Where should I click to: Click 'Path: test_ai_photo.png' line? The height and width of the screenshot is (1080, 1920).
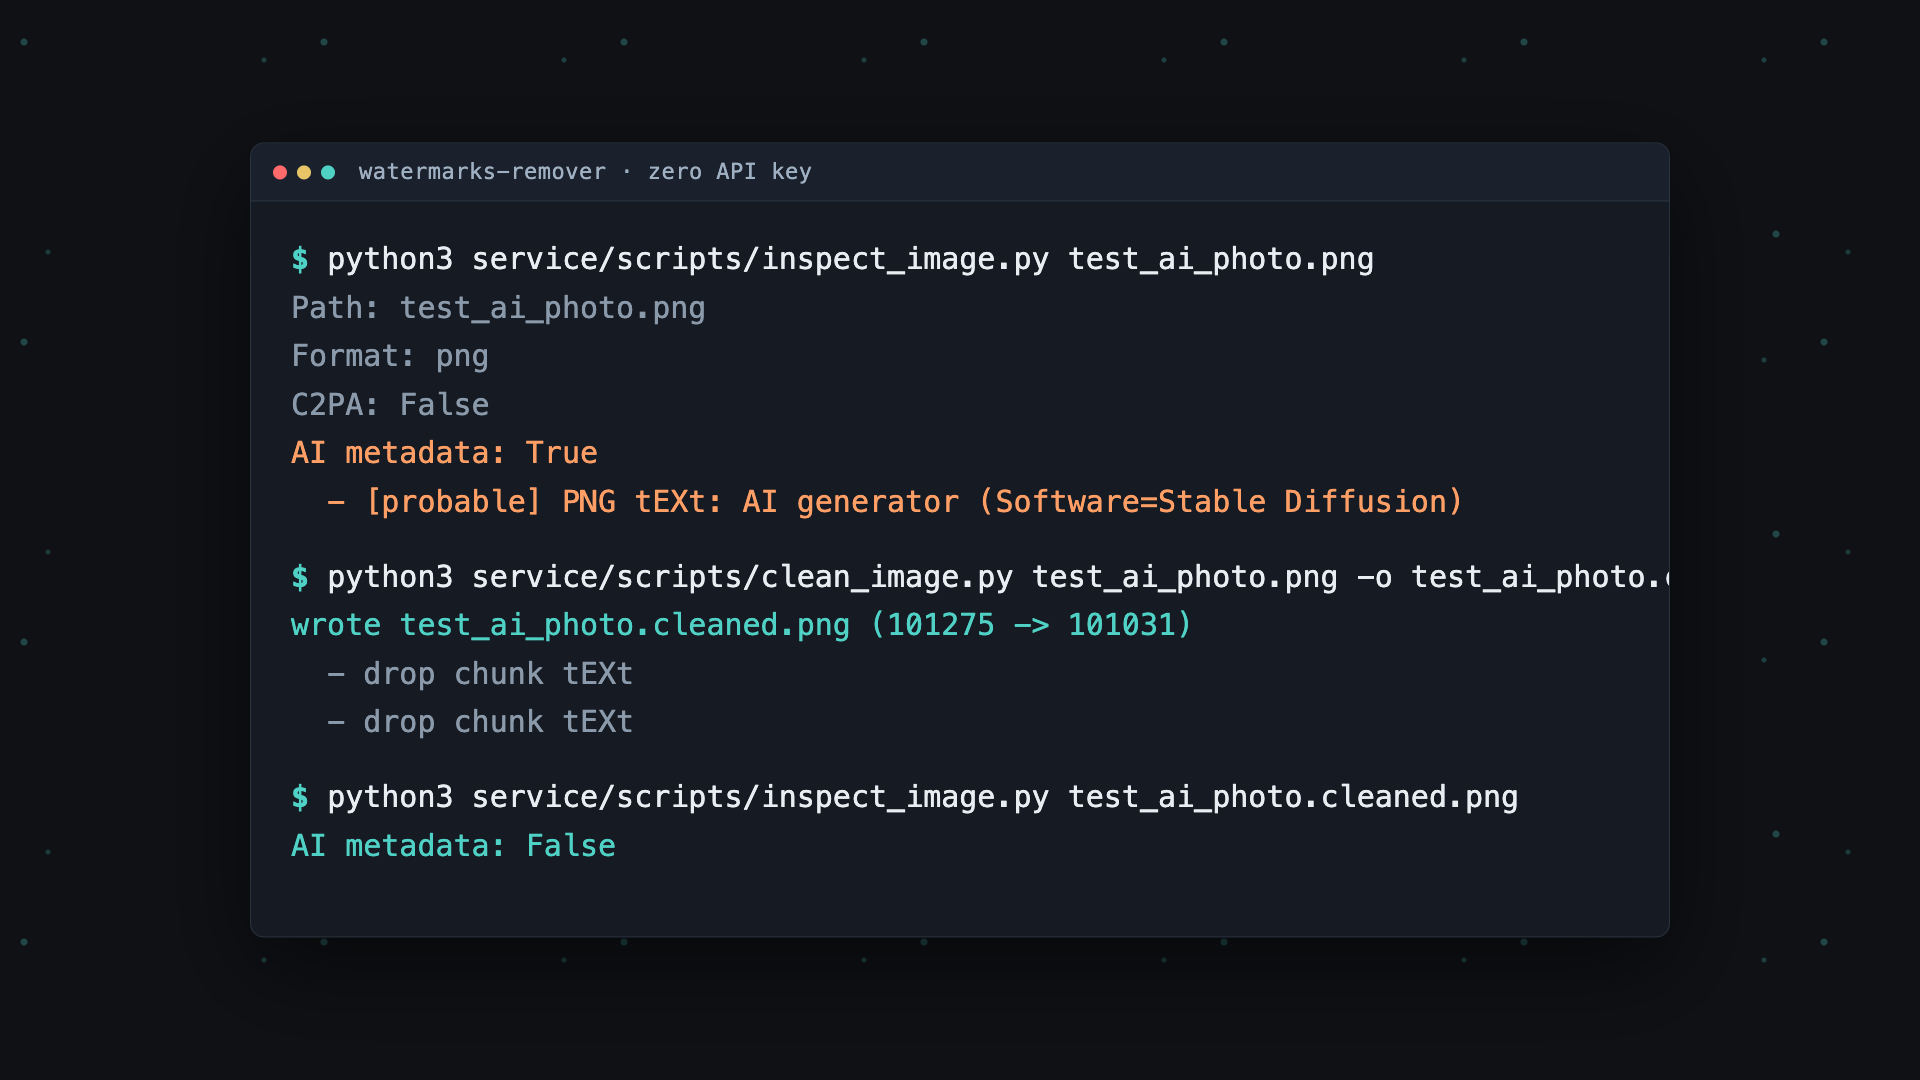[498, 308]
